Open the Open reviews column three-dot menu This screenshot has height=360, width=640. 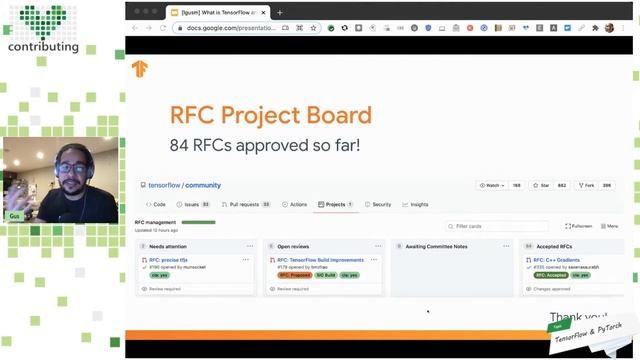point(378,246)
